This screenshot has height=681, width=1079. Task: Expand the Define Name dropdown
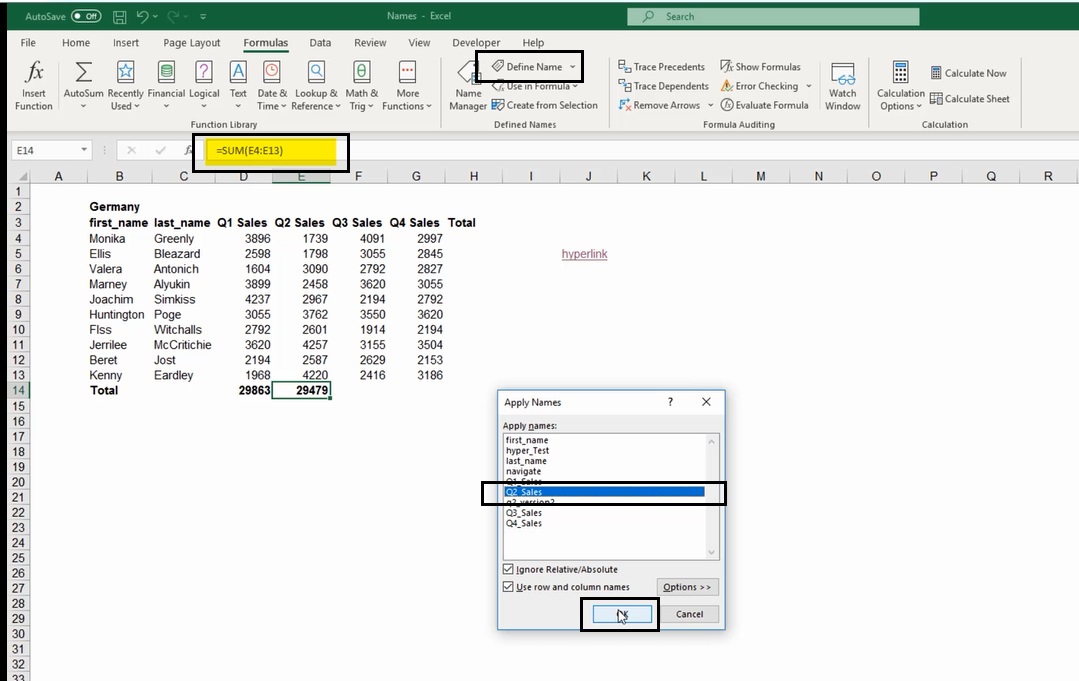point(571,66)
